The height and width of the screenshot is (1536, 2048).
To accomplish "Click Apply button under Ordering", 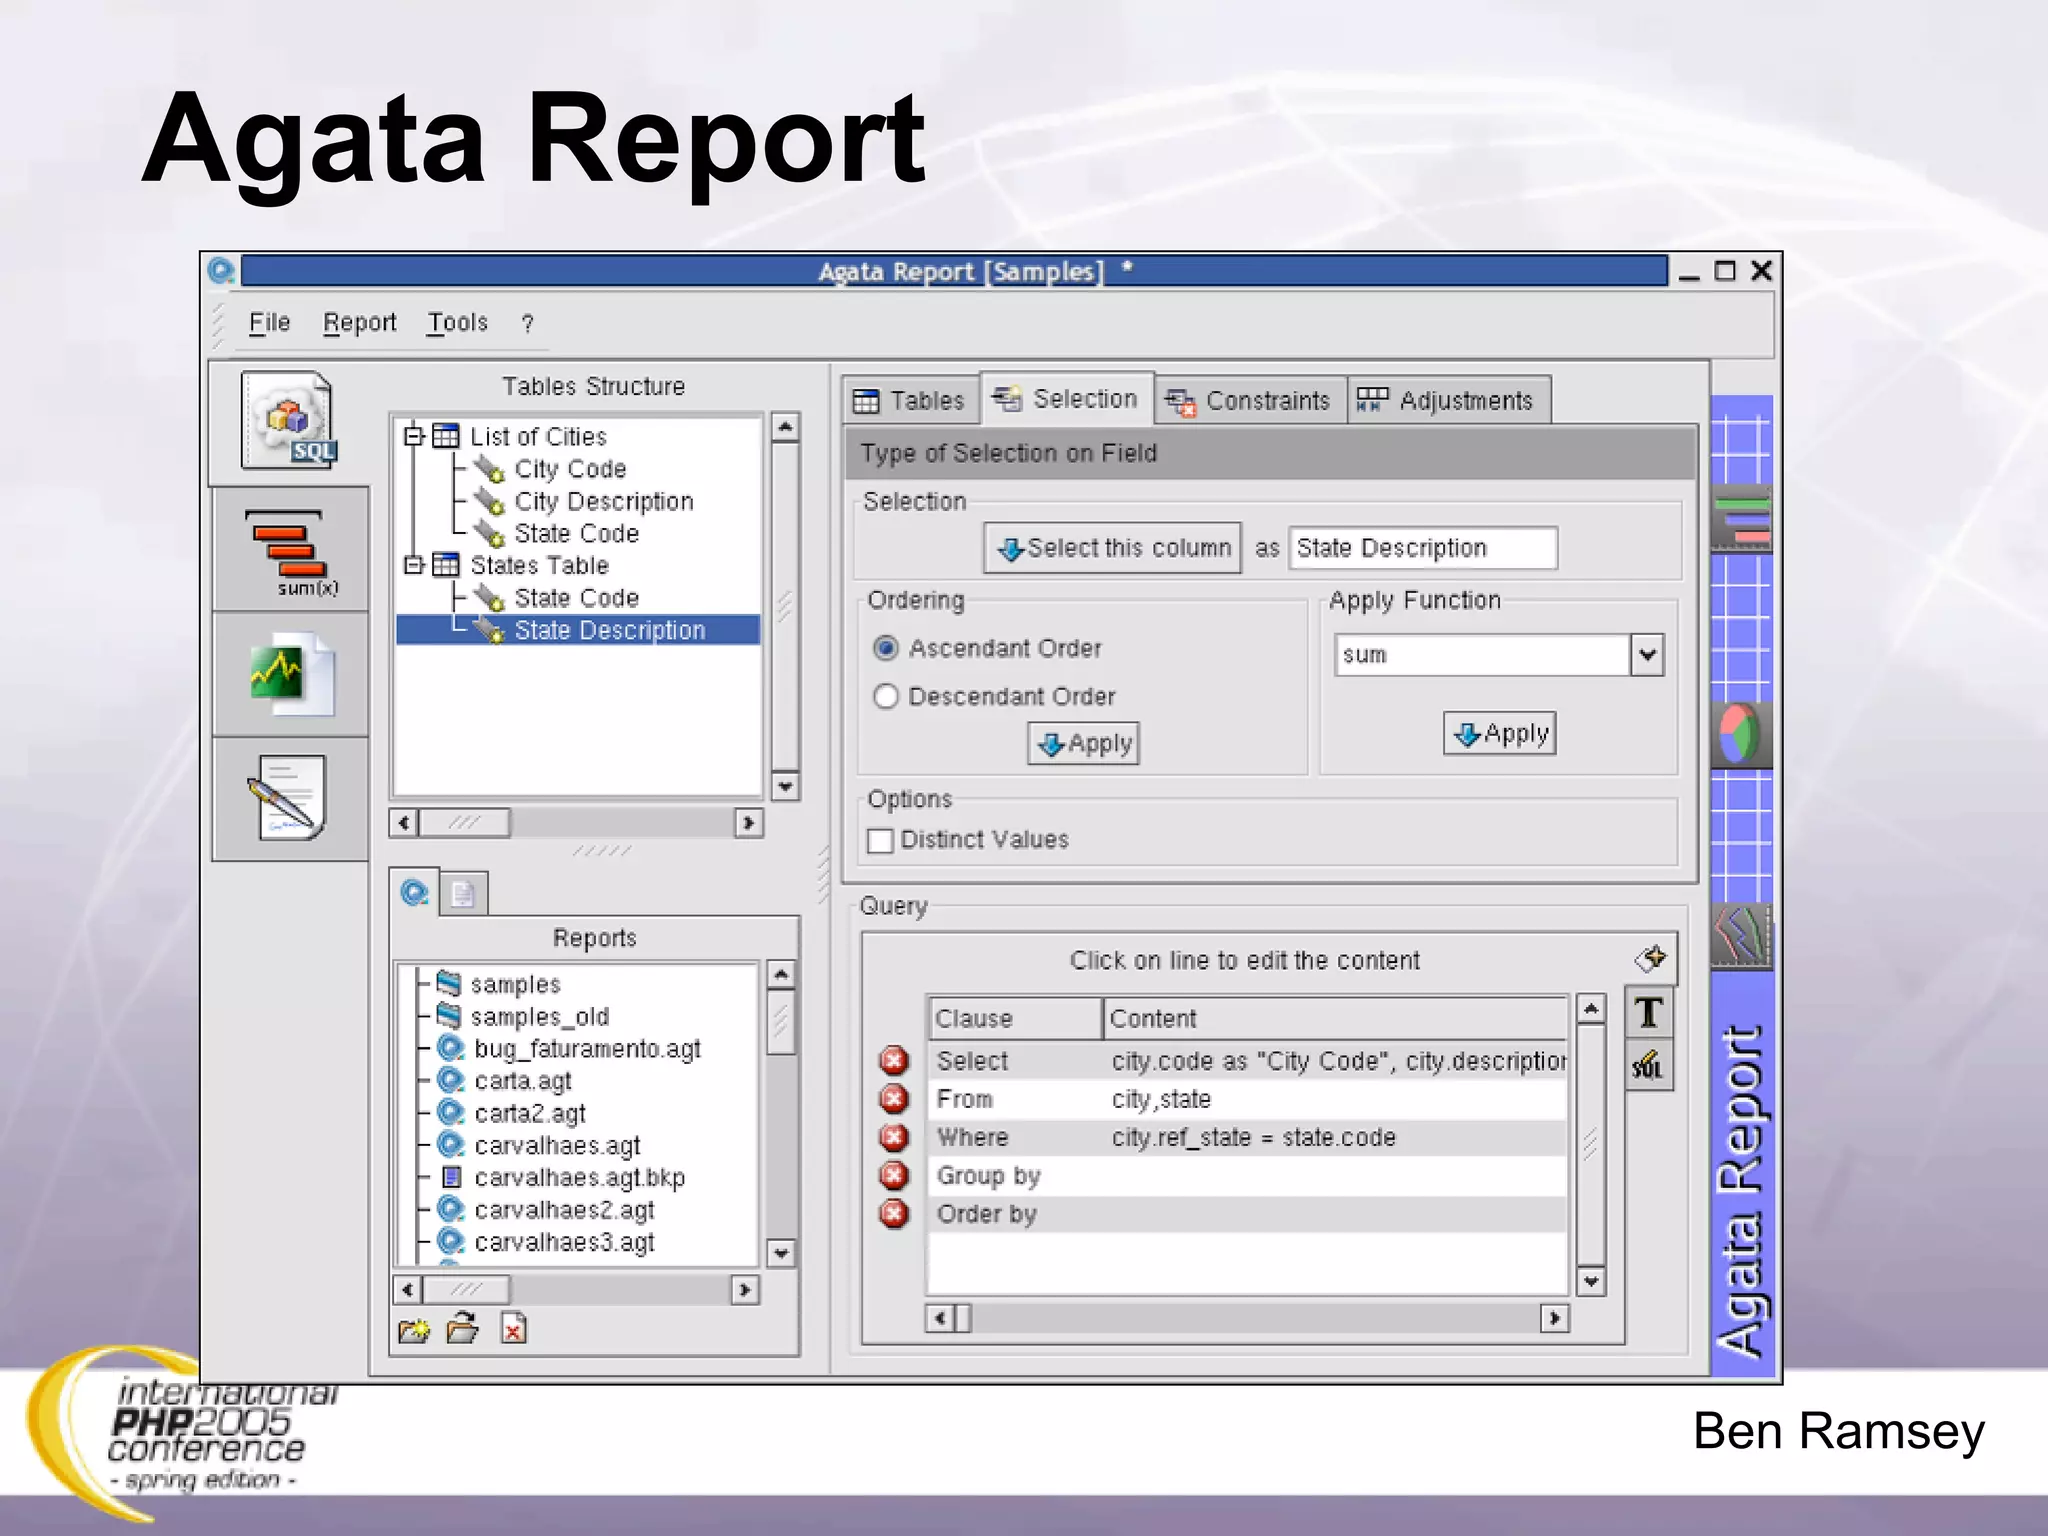I will coord(1083,743).
